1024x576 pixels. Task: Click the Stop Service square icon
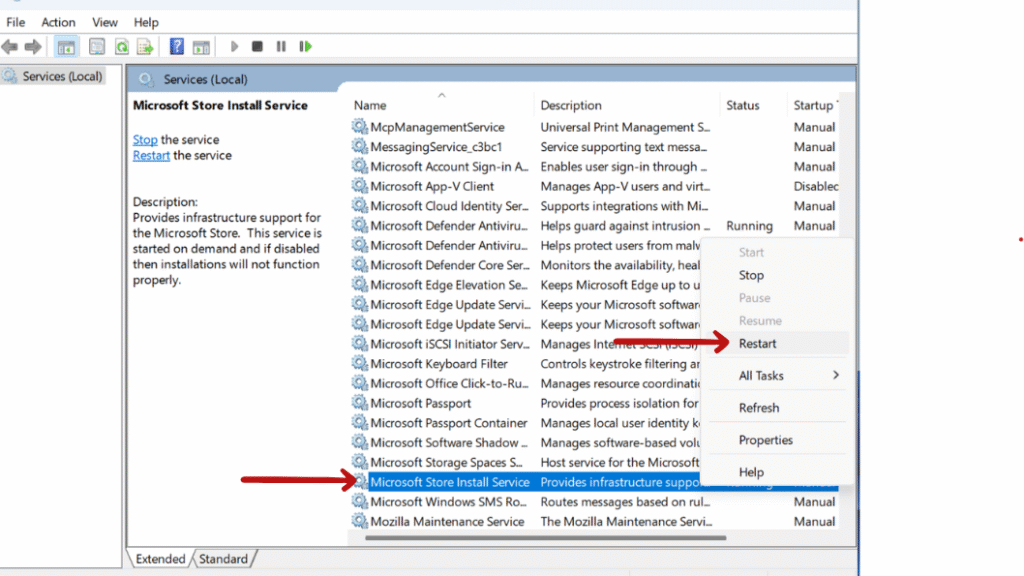pos(257,46)
